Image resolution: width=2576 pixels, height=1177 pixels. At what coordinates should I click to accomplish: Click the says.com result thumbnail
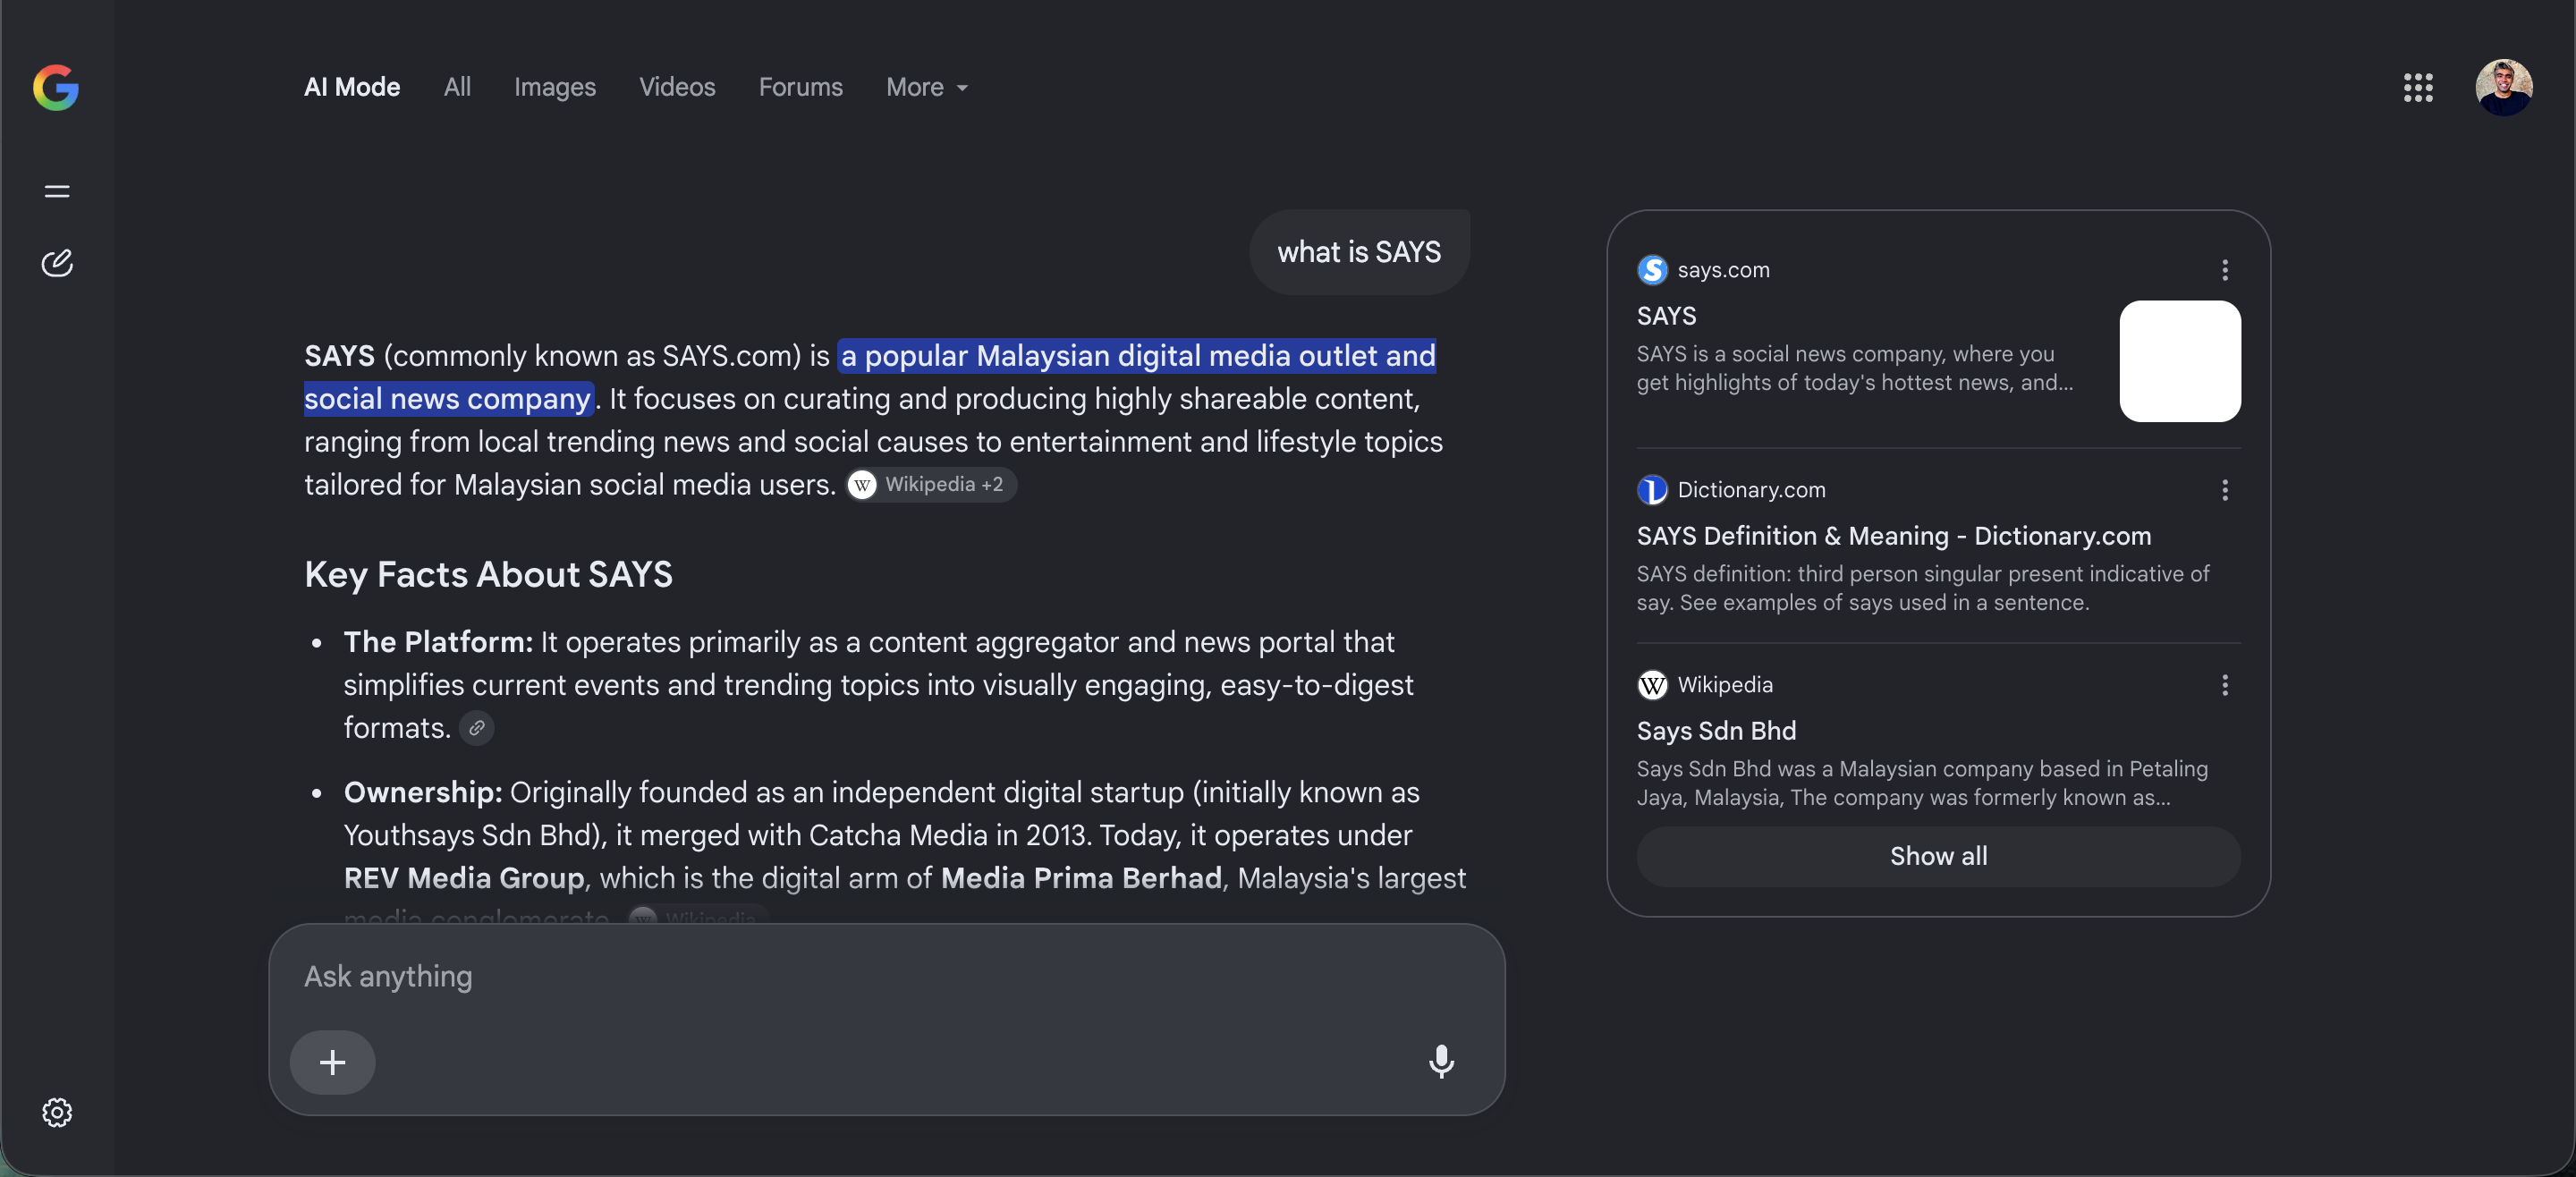2180,361
